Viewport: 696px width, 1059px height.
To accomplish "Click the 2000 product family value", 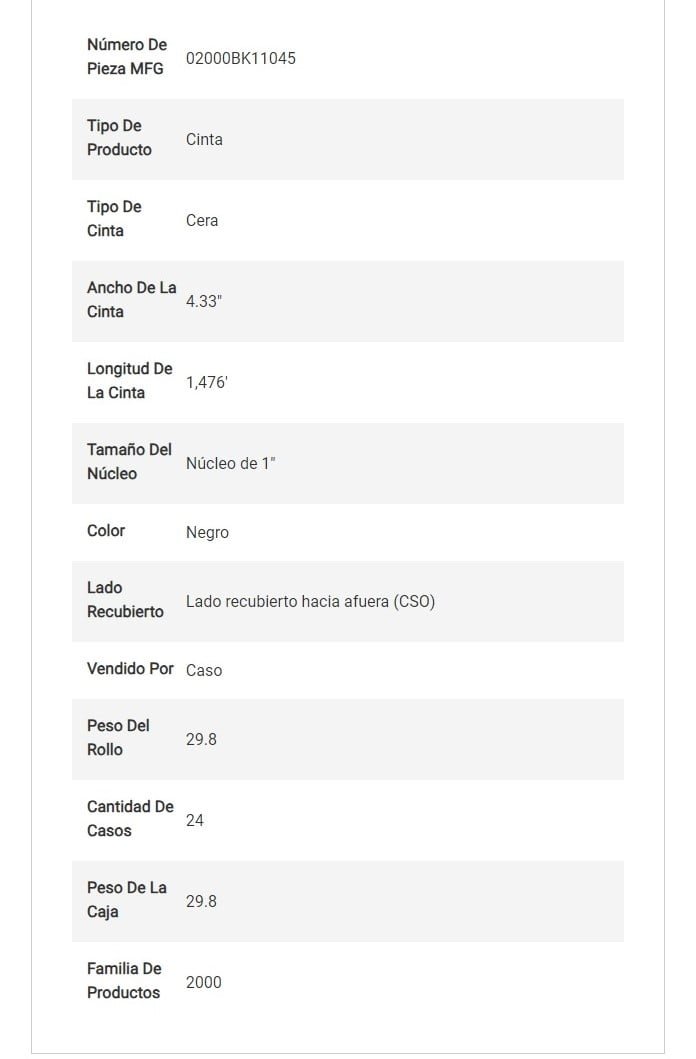I will coord(204,982).
